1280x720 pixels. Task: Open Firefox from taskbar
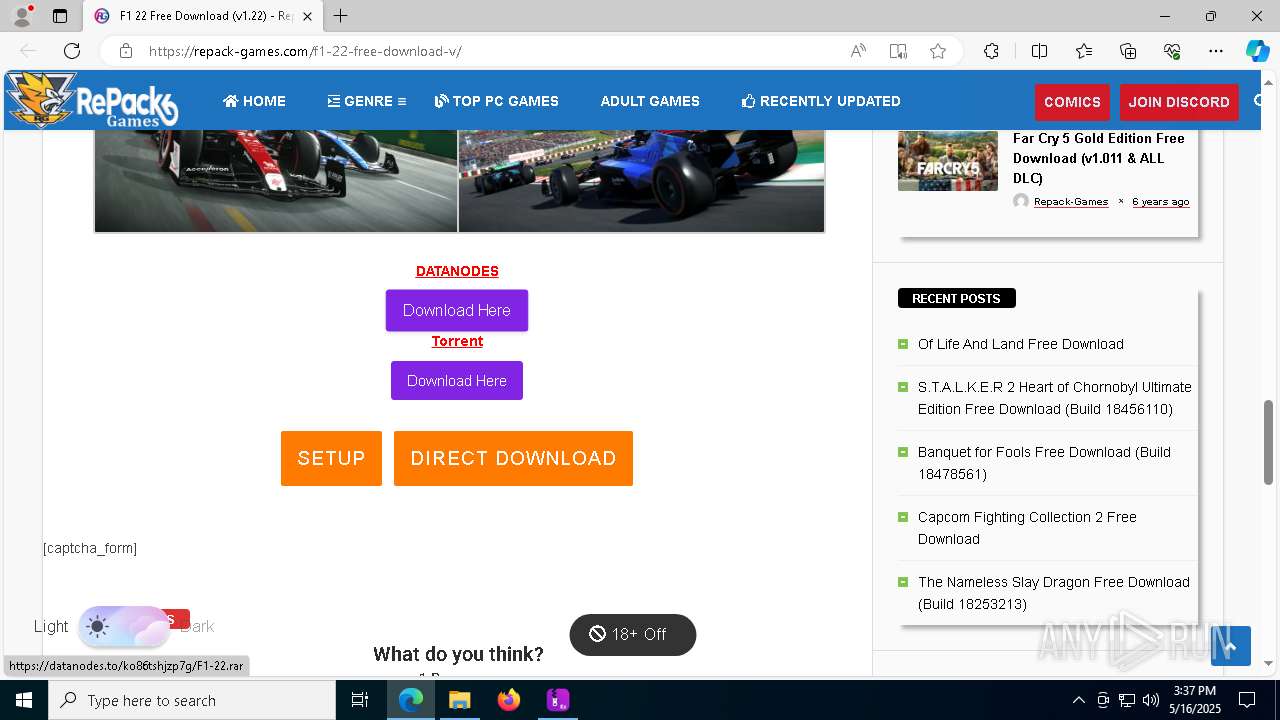point(509,700)
